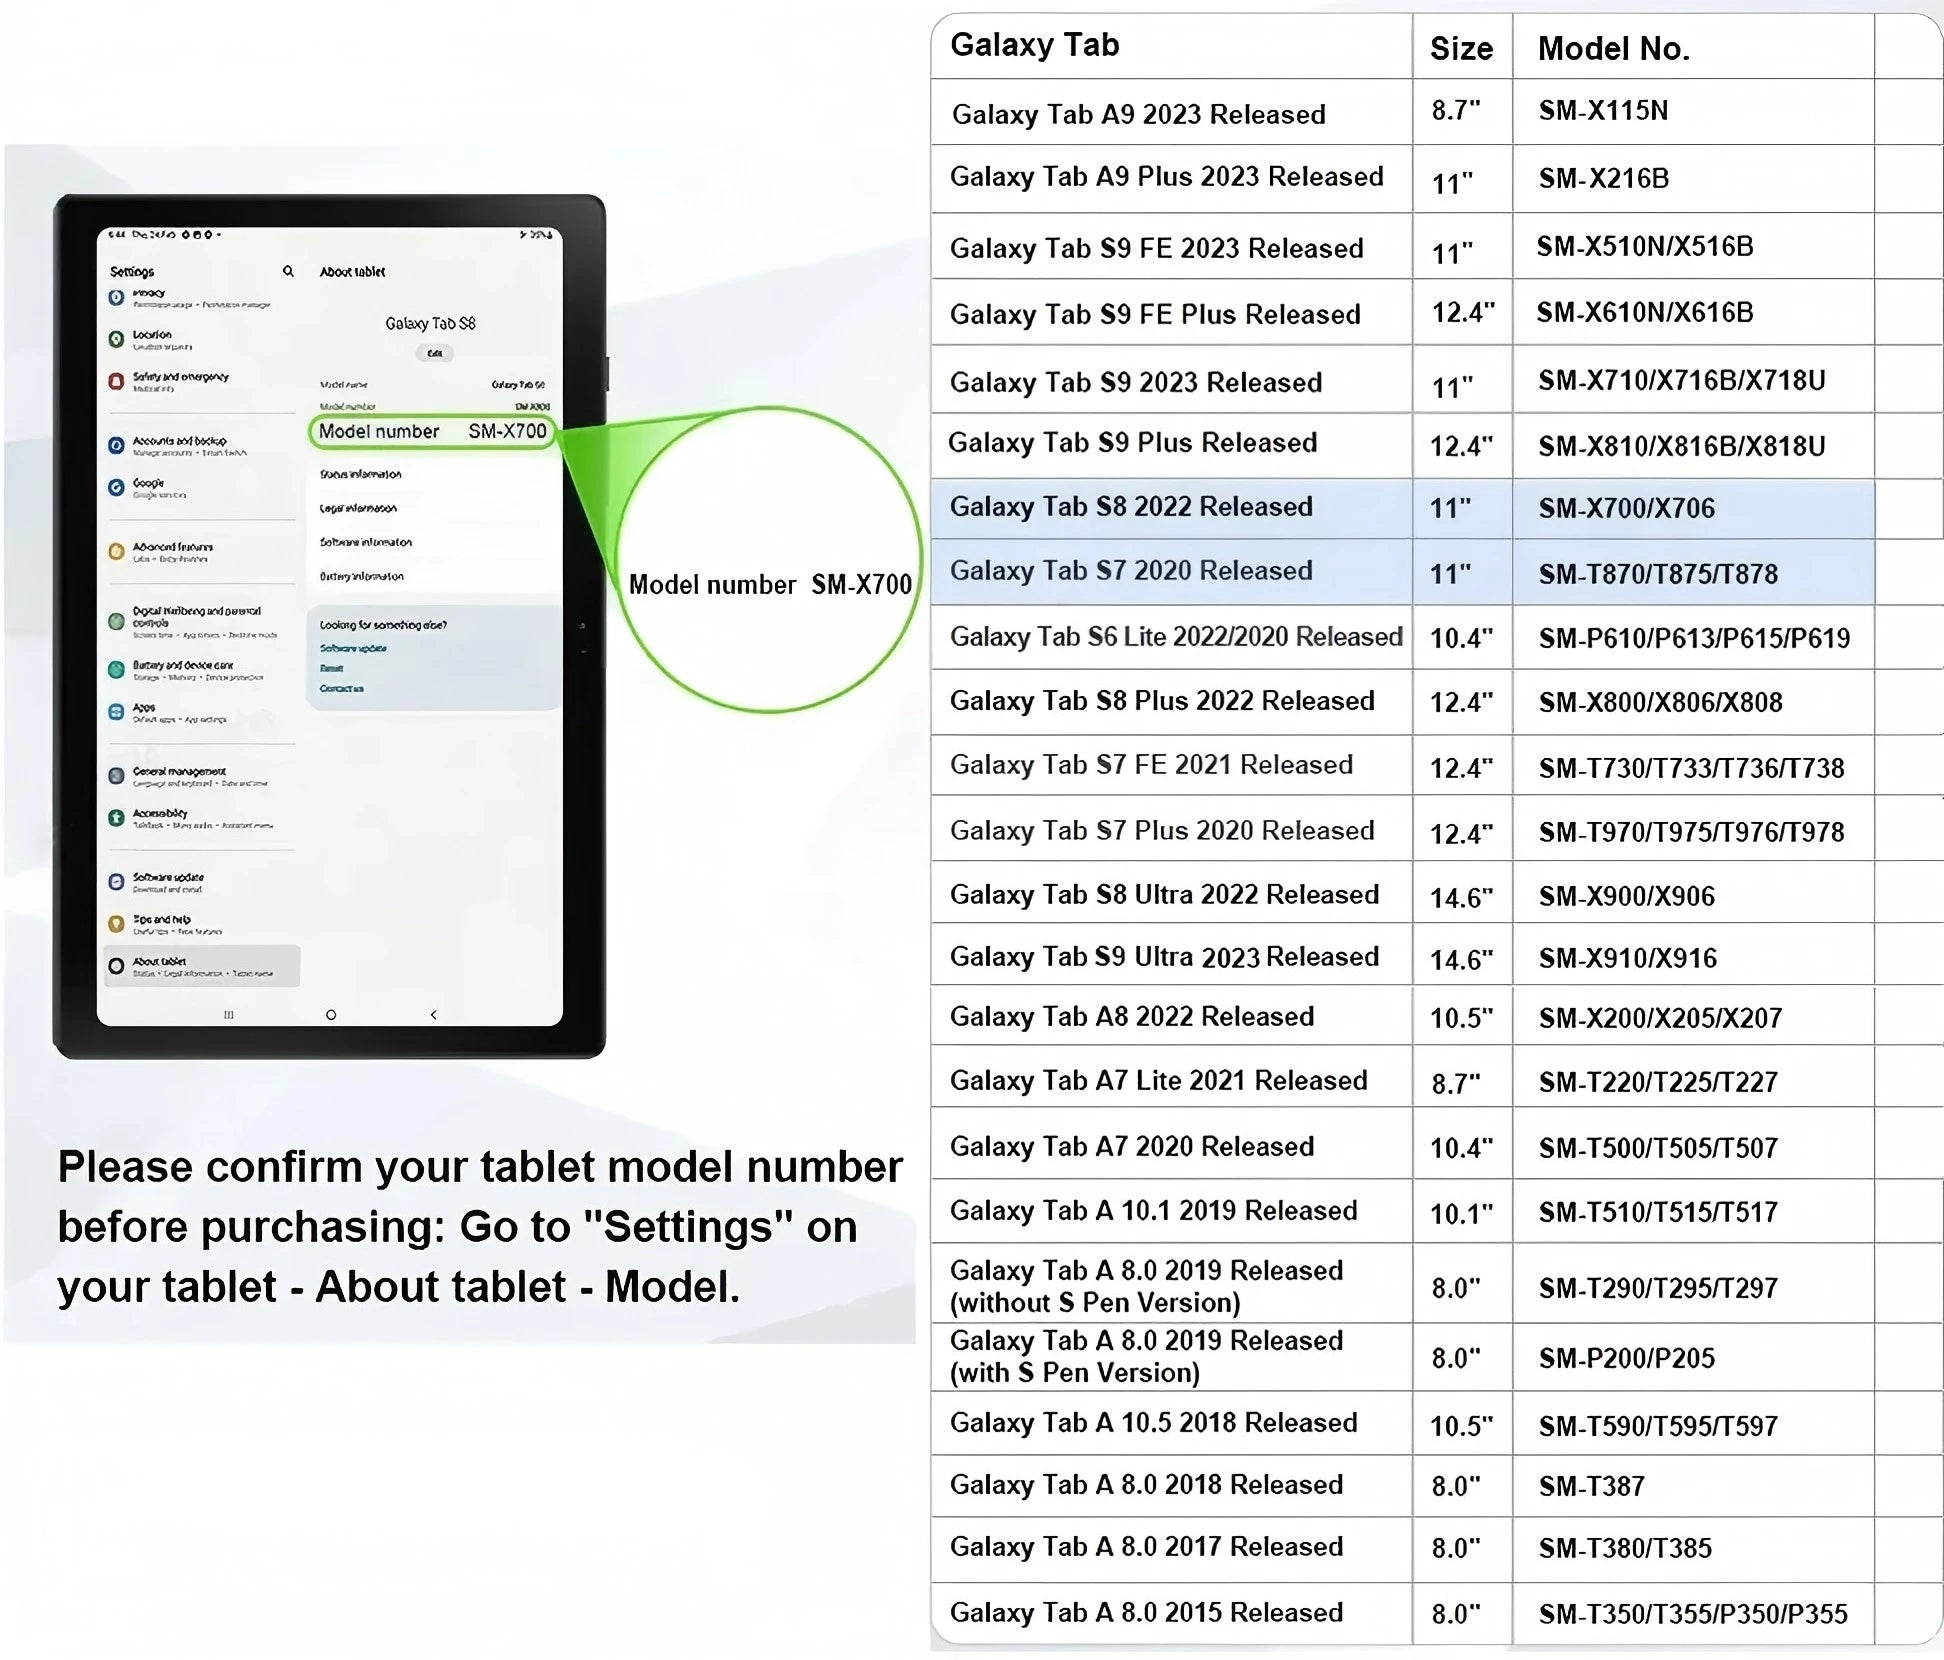Open Software update link in suggestions
The image size is (1944, 1660).
click(x=353, y=648)
